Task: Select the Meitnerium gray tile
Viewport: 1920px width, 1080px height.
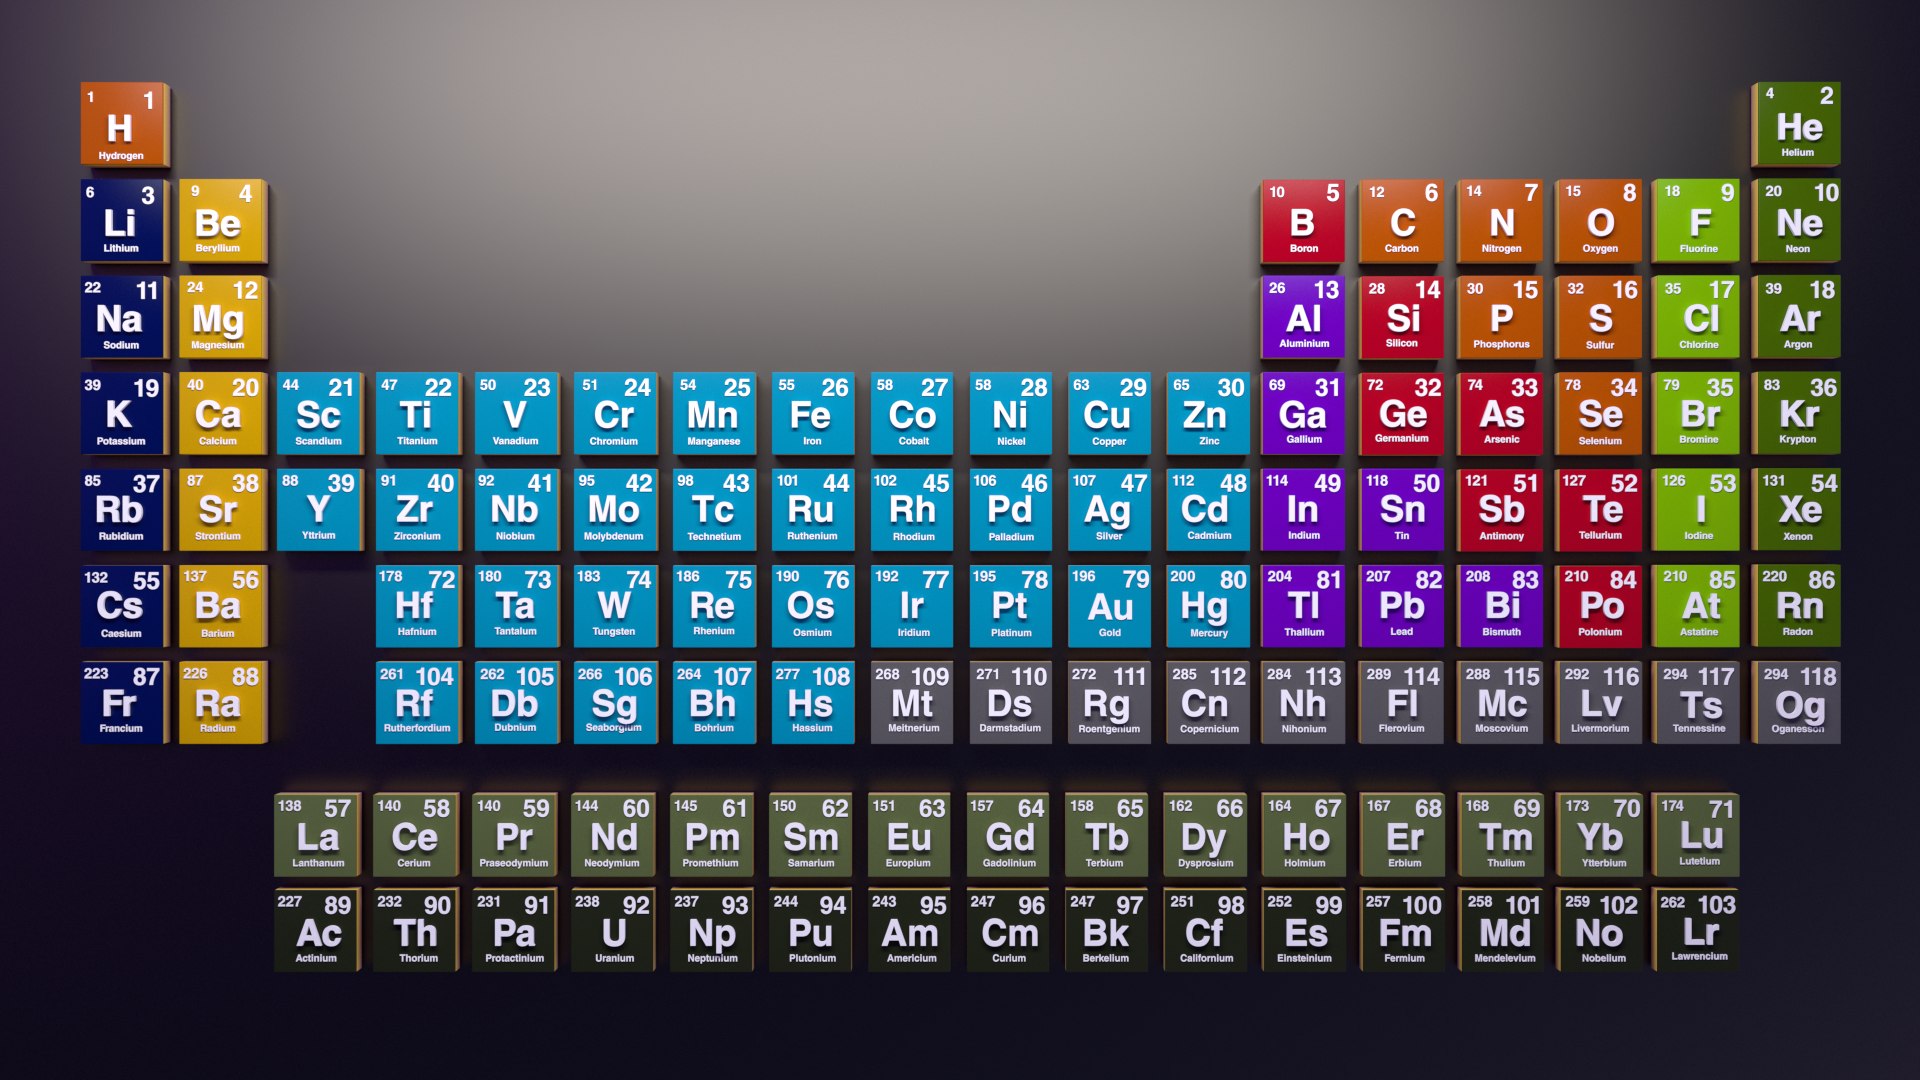Action: [x=911, y=702]
